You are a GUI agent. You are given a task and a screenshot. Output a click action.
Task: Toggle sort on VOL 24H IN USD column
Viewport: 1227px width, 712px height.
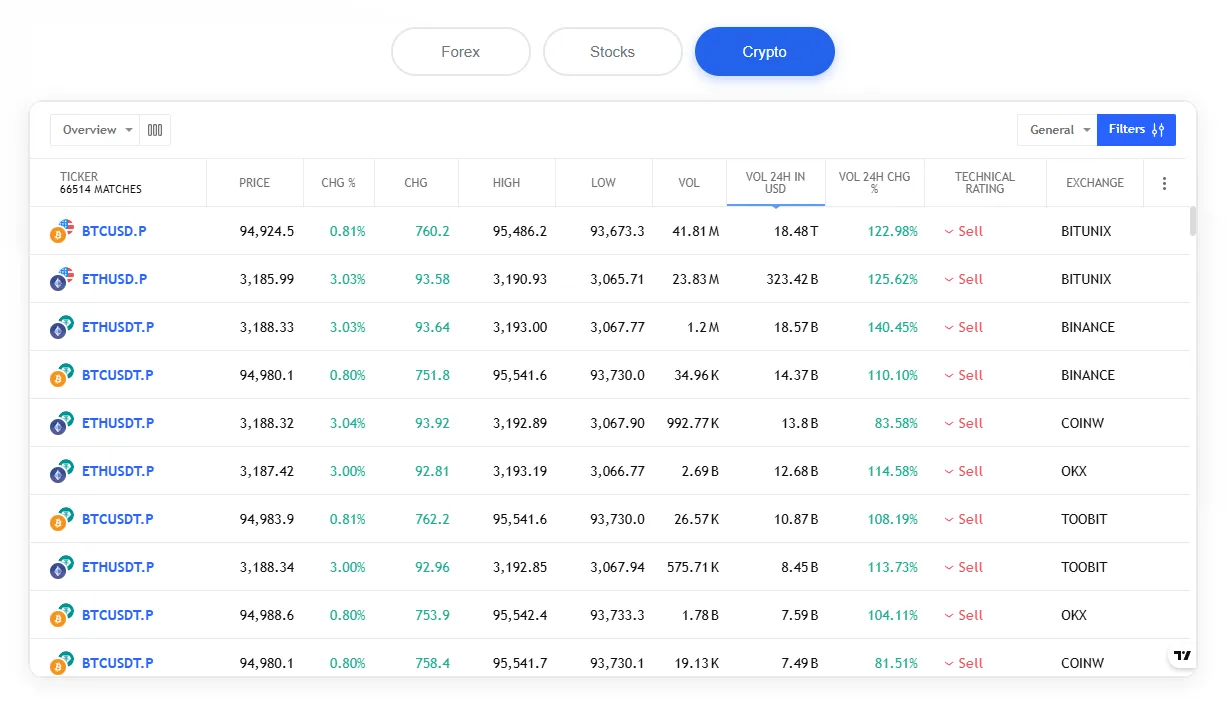click(775, 183)
